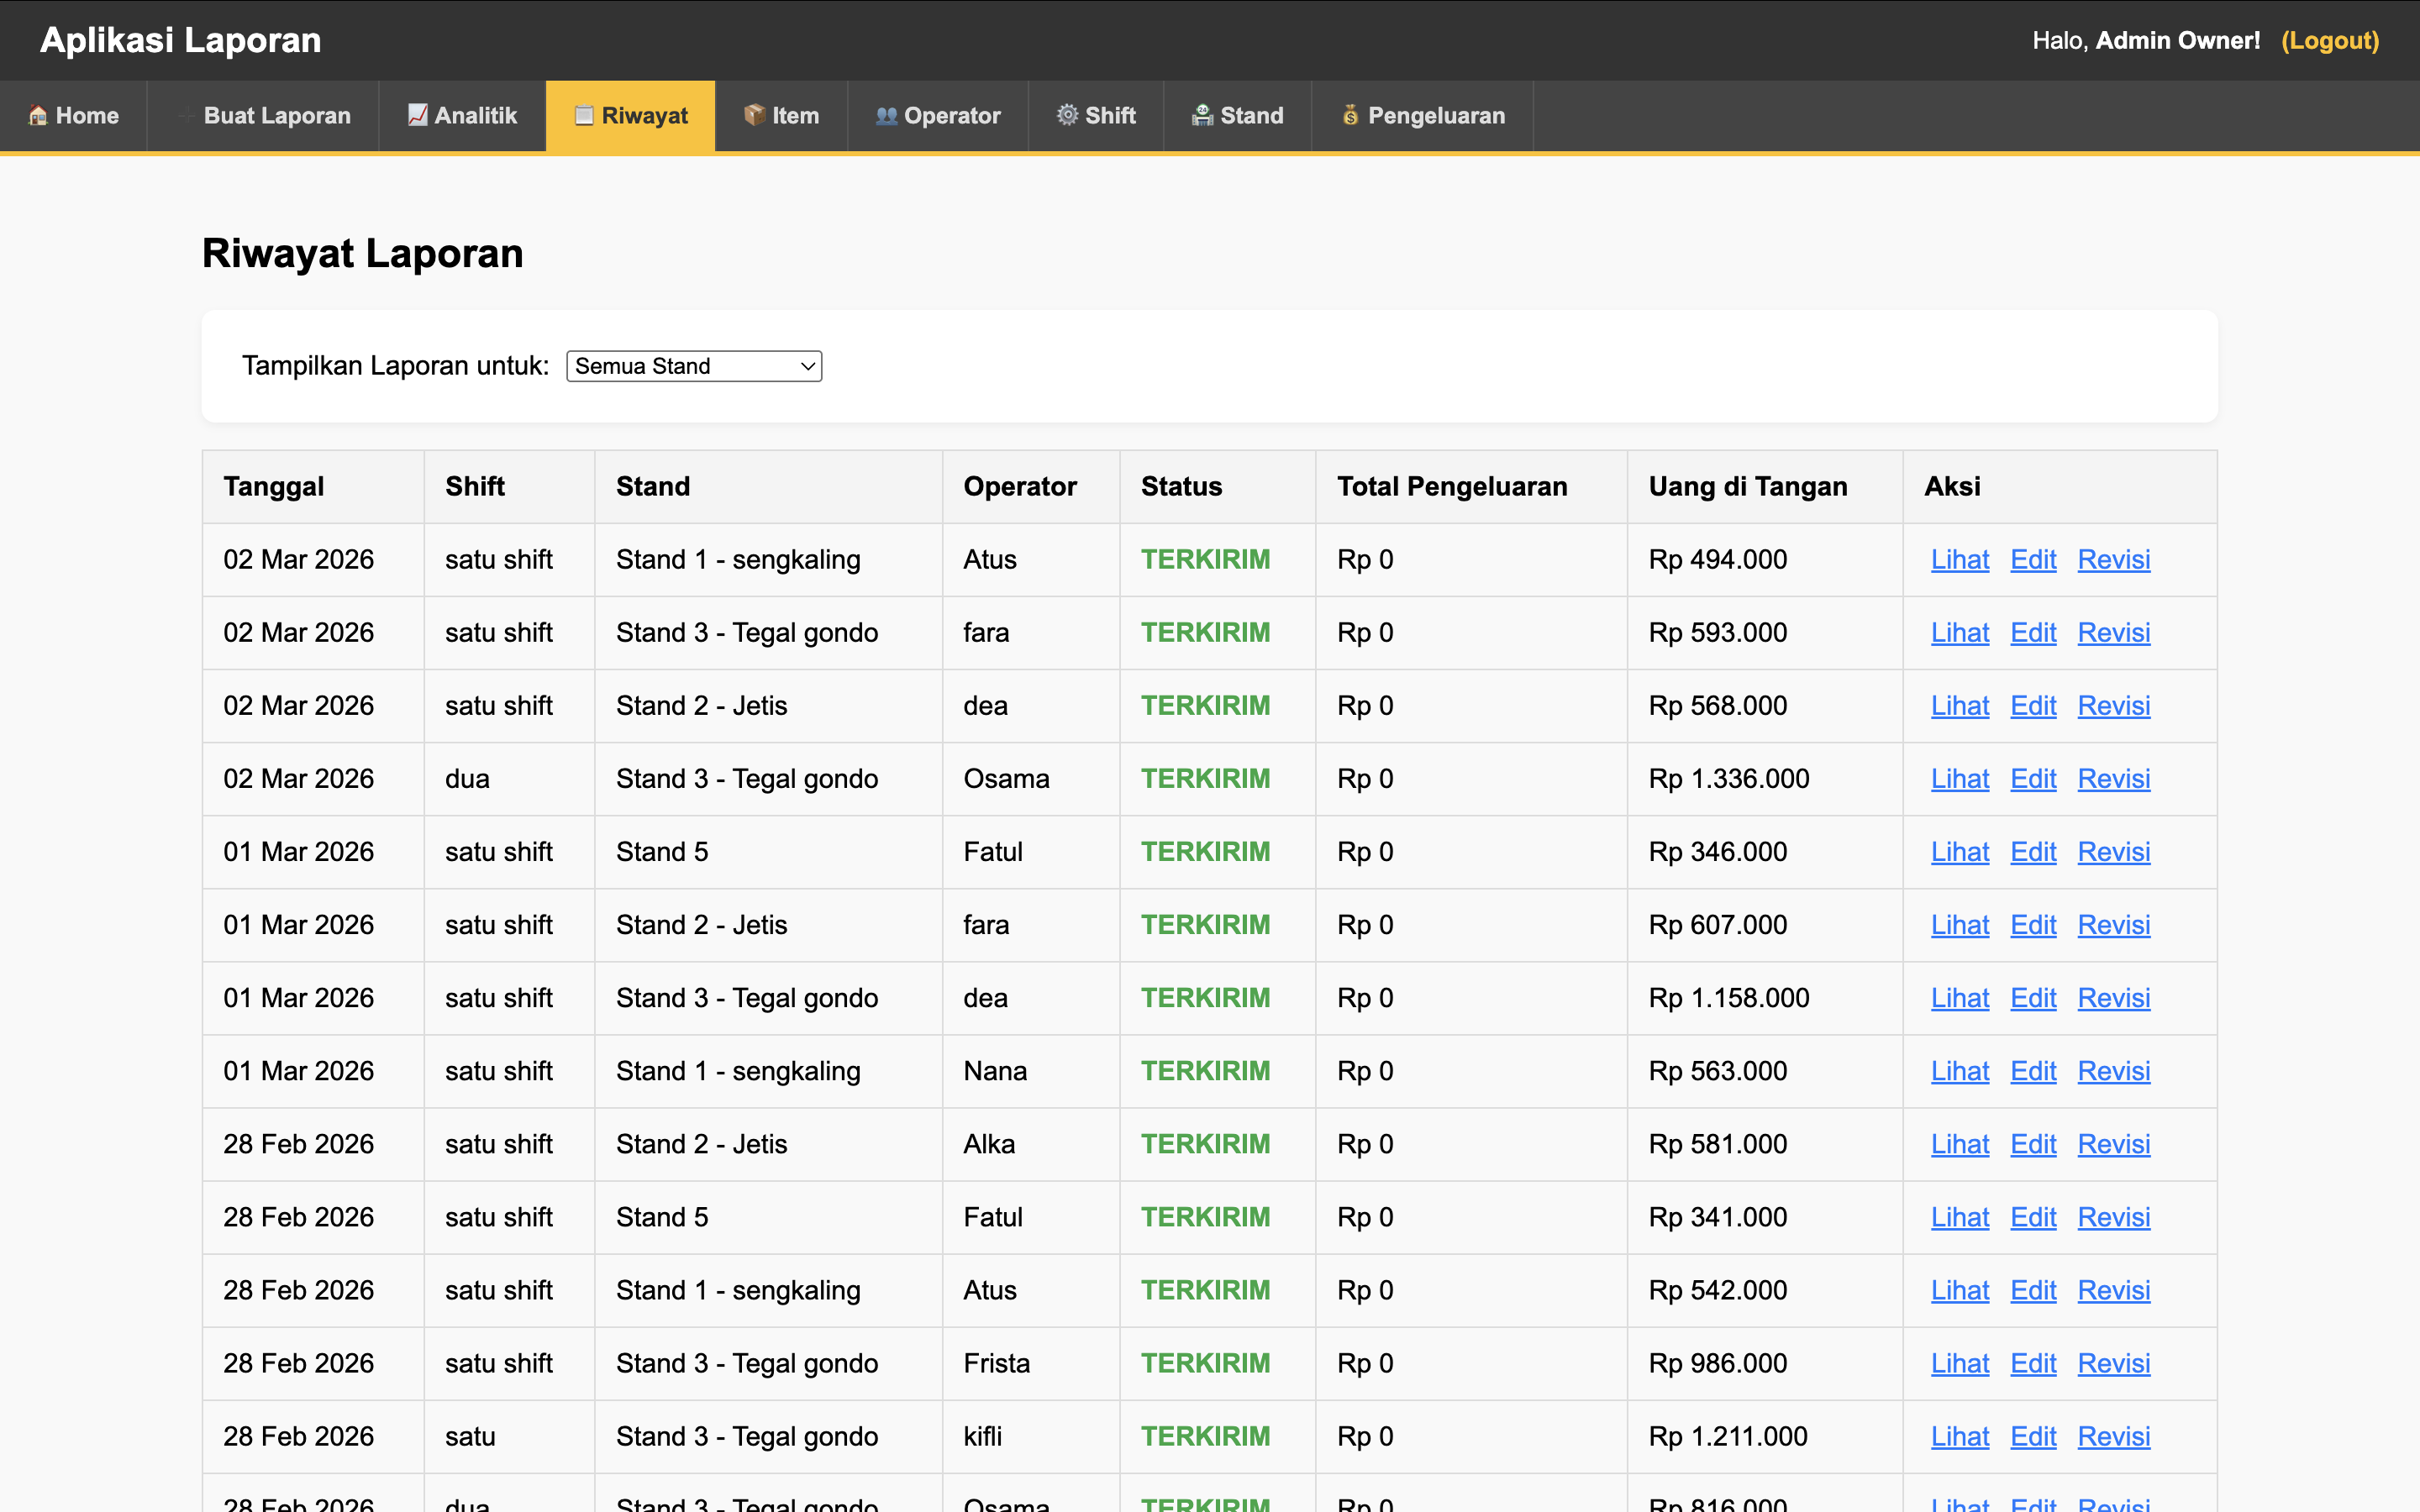This screenshot has height=1512, width=2420.
Task: Switch to the Riwayat tab
Action: point(630,115)
